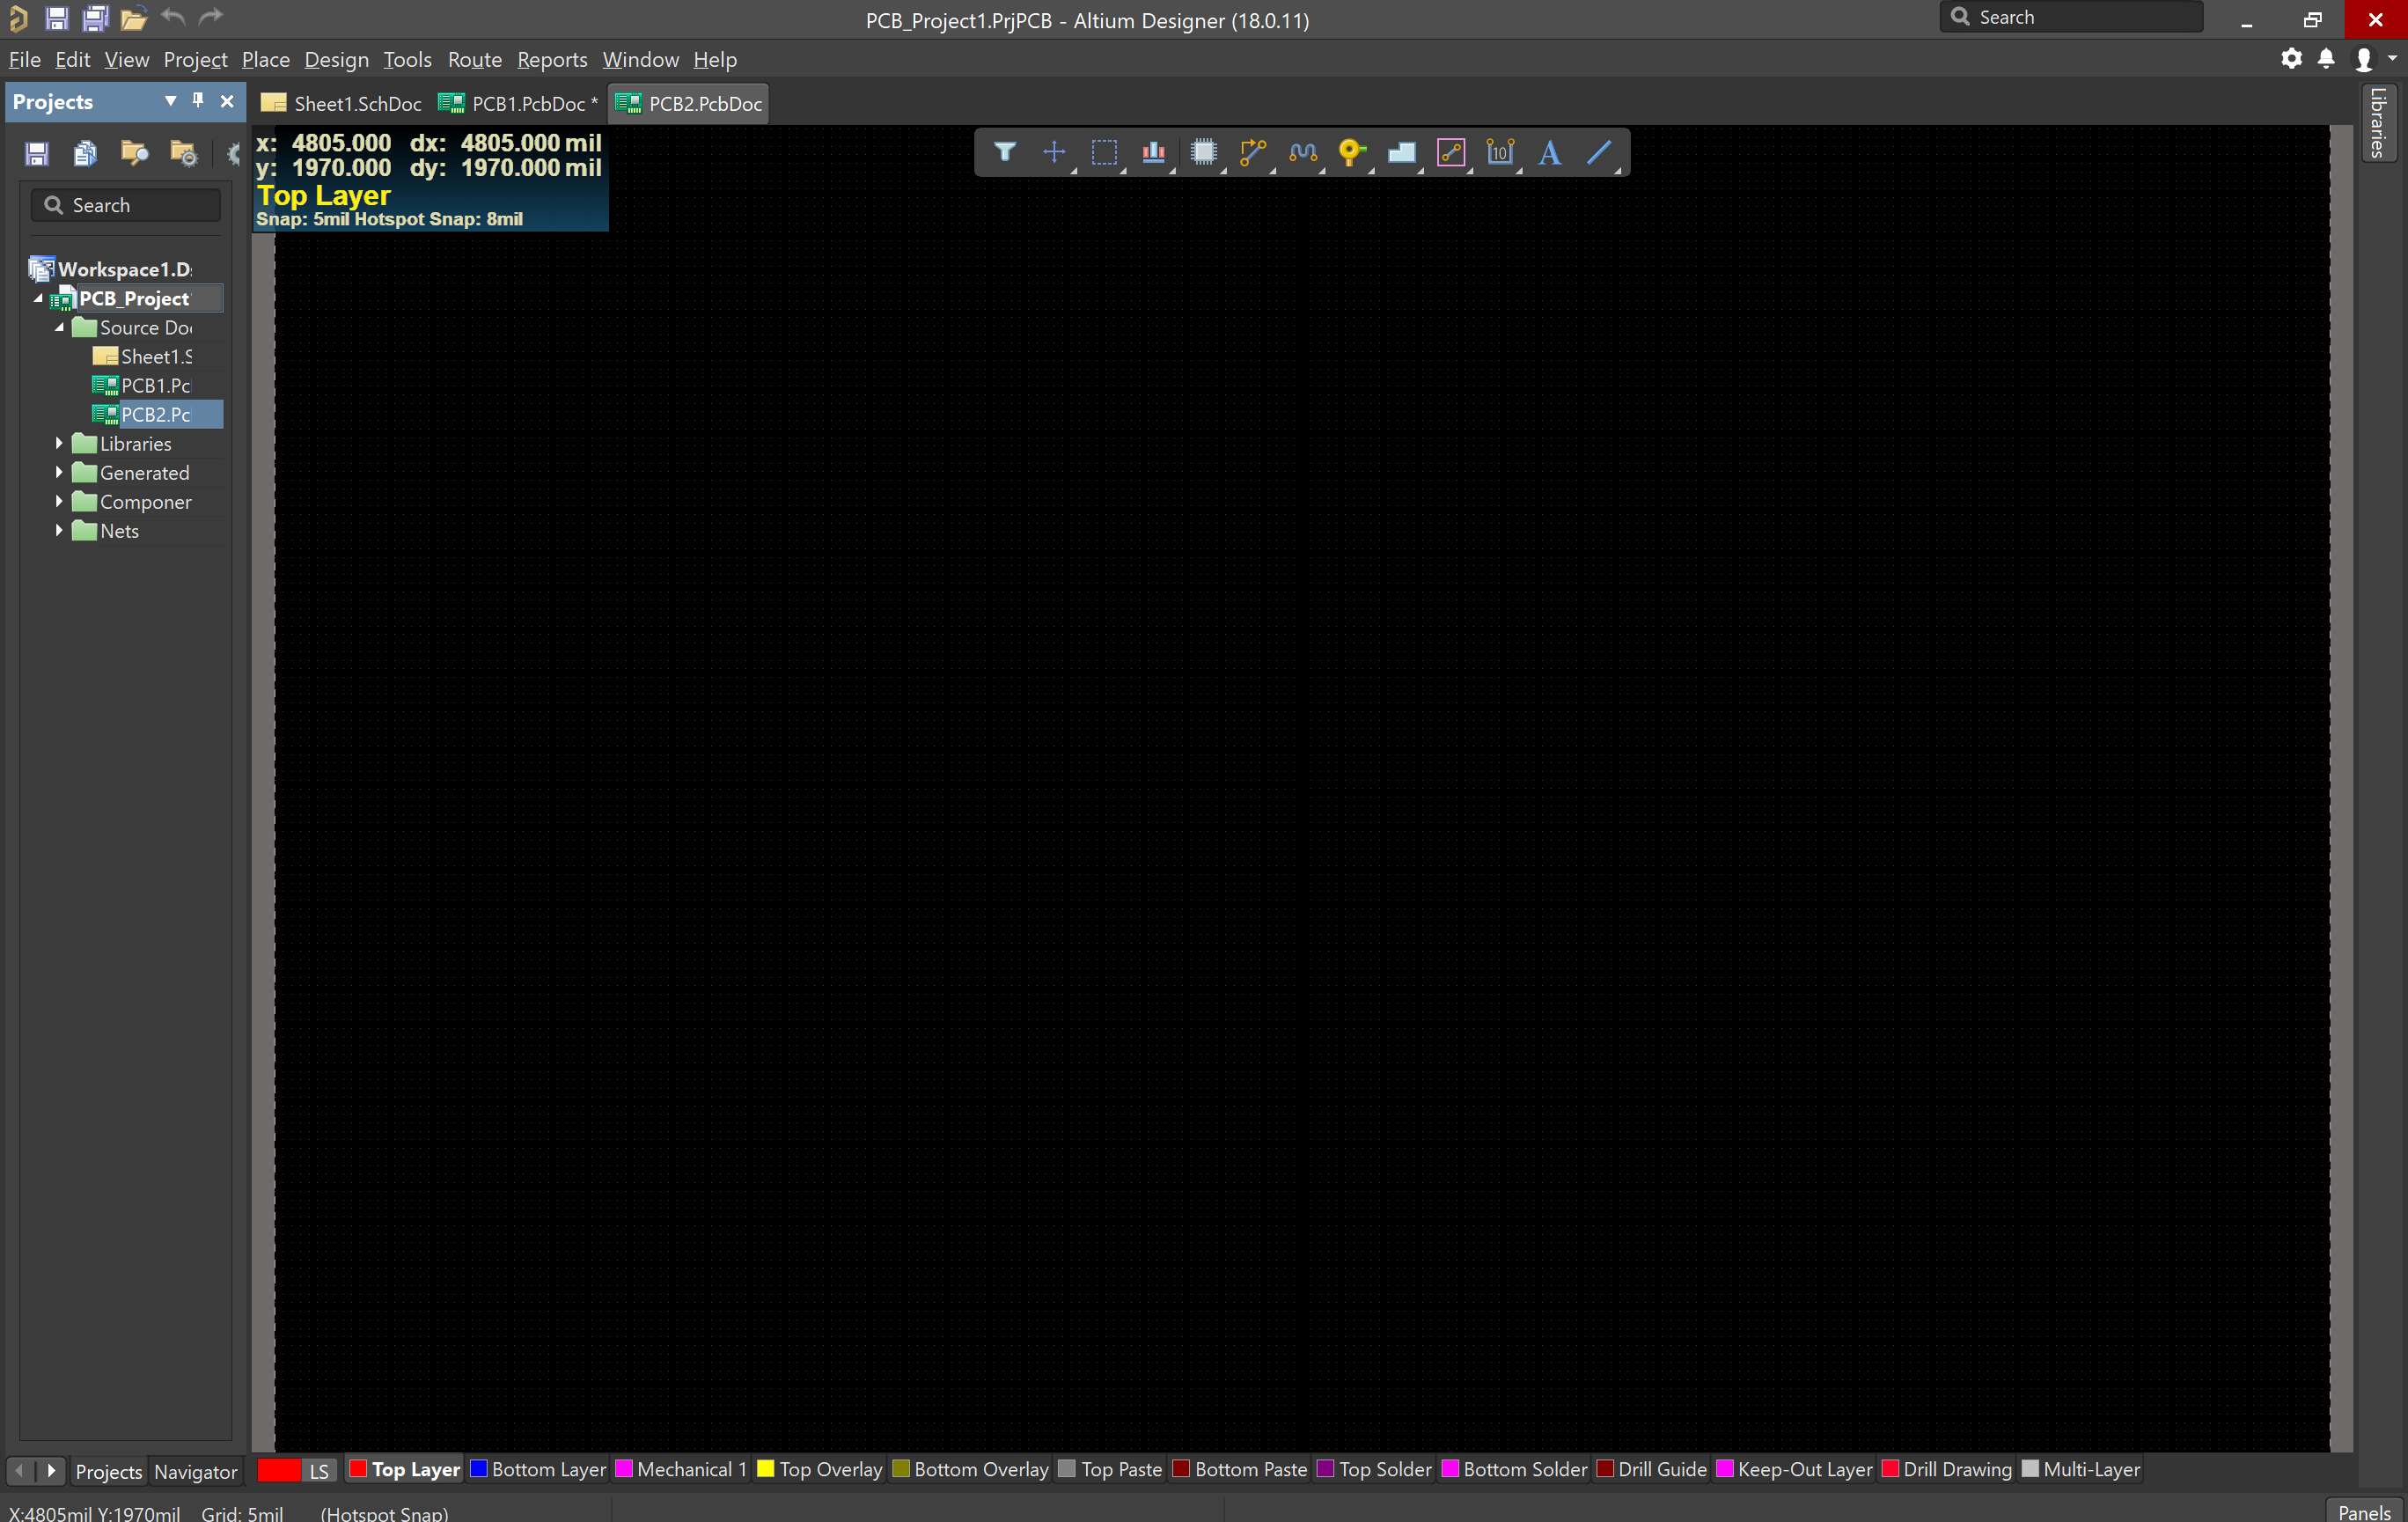Open the File menu
Image resolution: width=2408 pixels, height=1522 pixels.
25,60
